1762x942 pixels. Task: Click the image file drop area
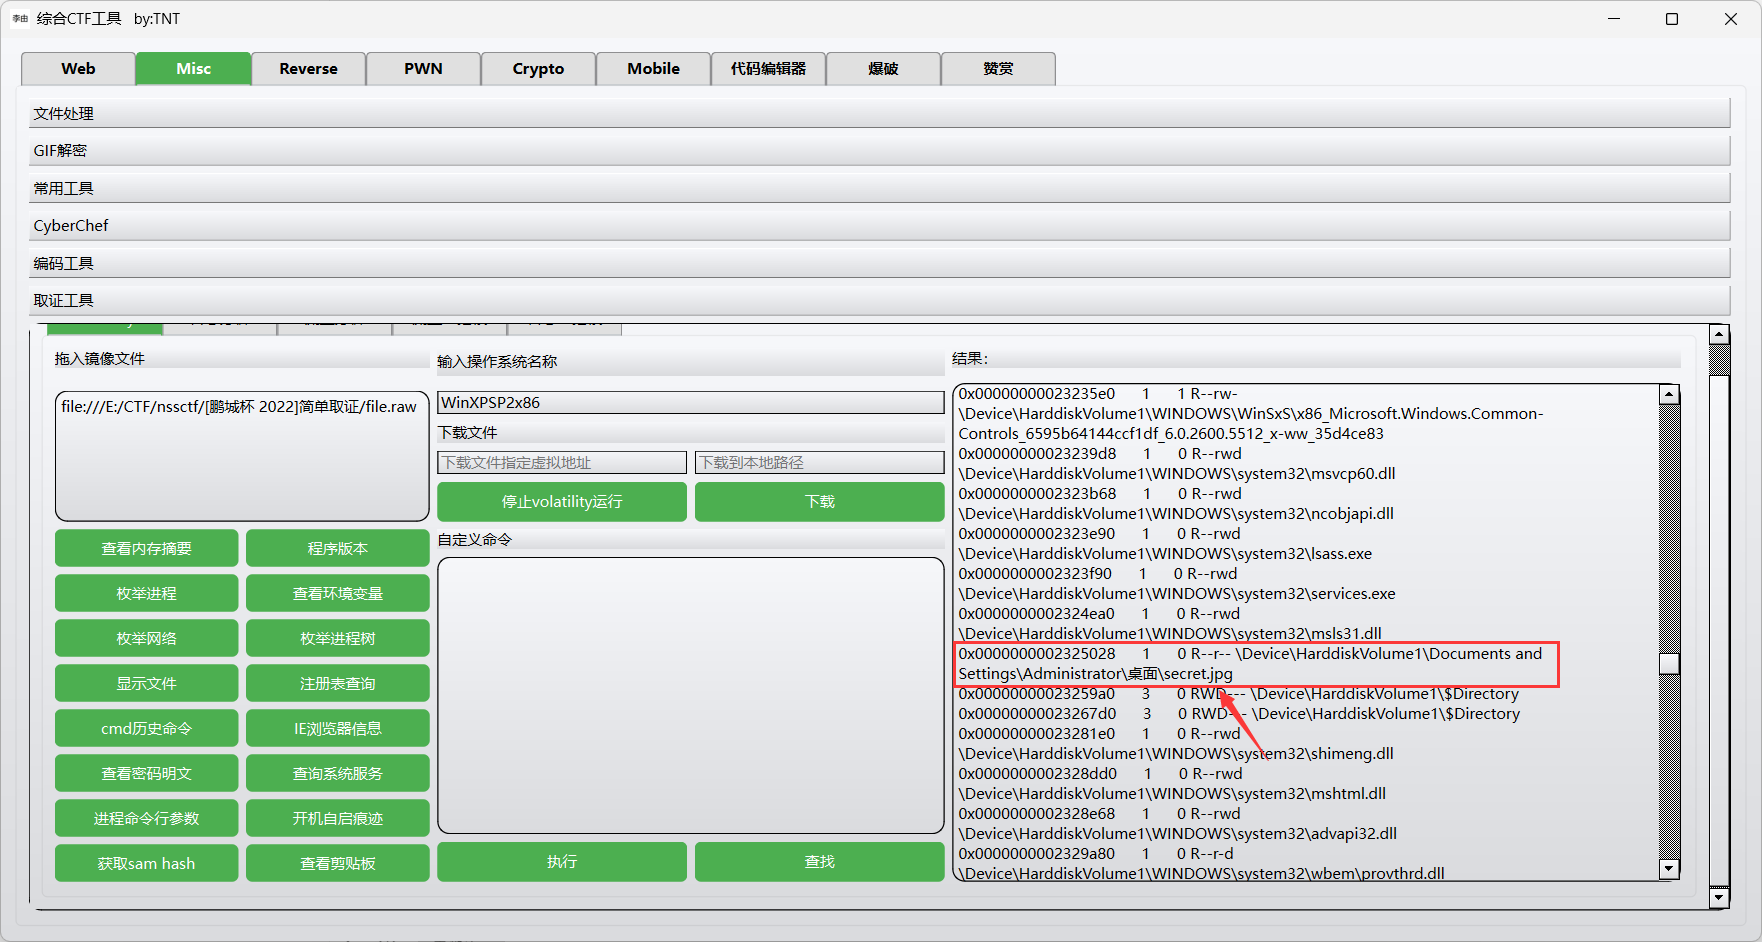242,456
